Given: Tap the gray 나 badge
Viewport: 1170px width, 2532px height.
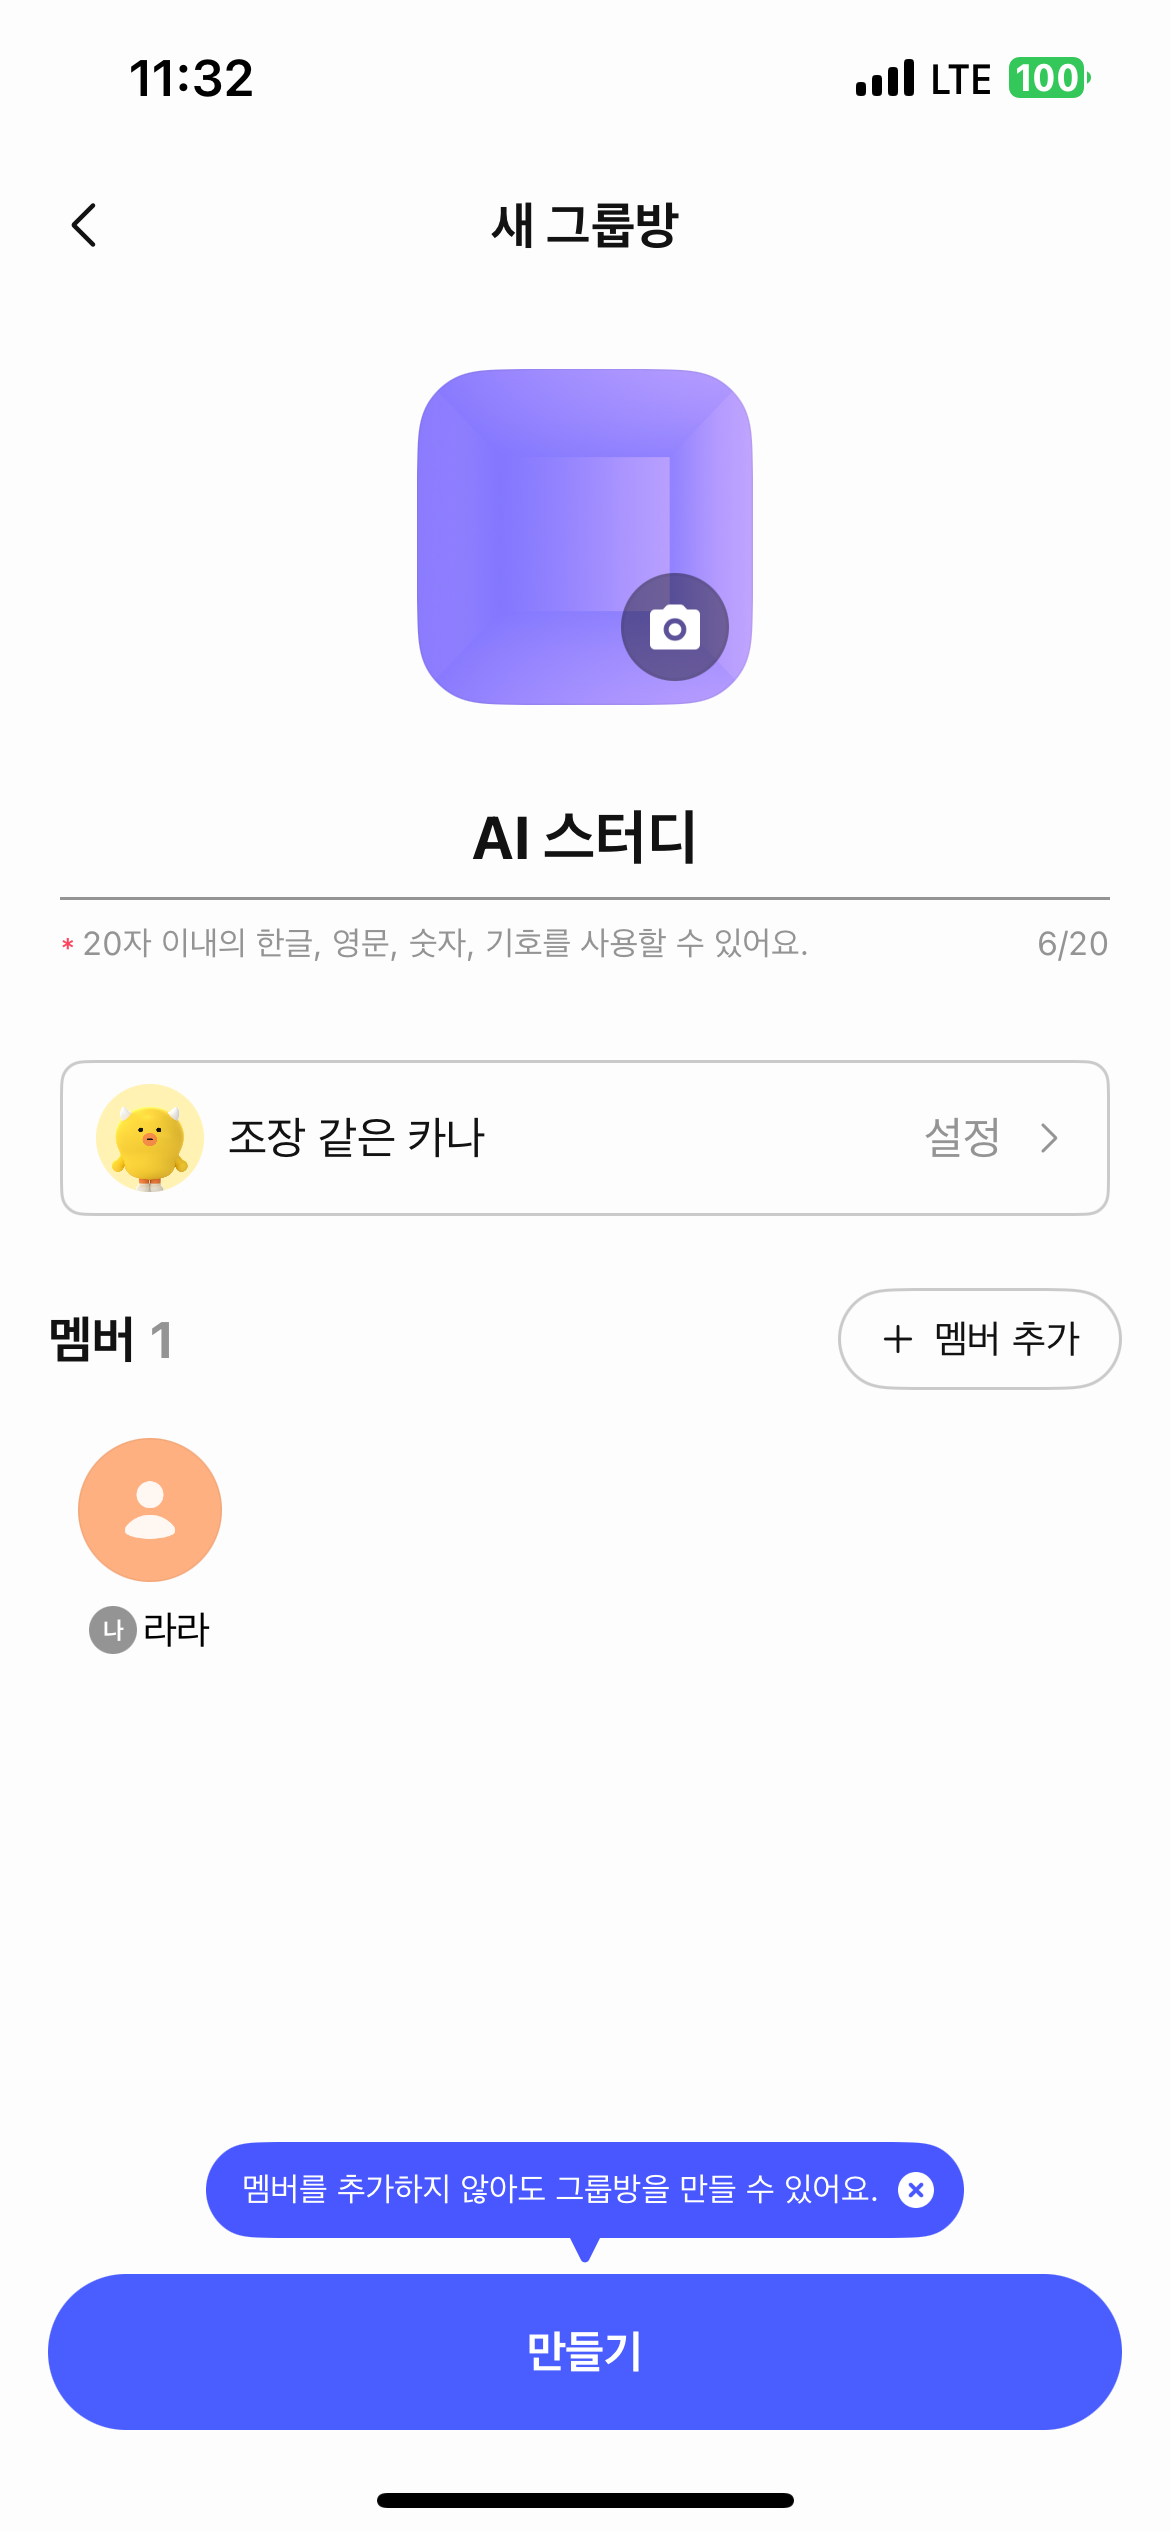Looking at the screenshot, I should pyautogui.click(x=113, y=1630).
